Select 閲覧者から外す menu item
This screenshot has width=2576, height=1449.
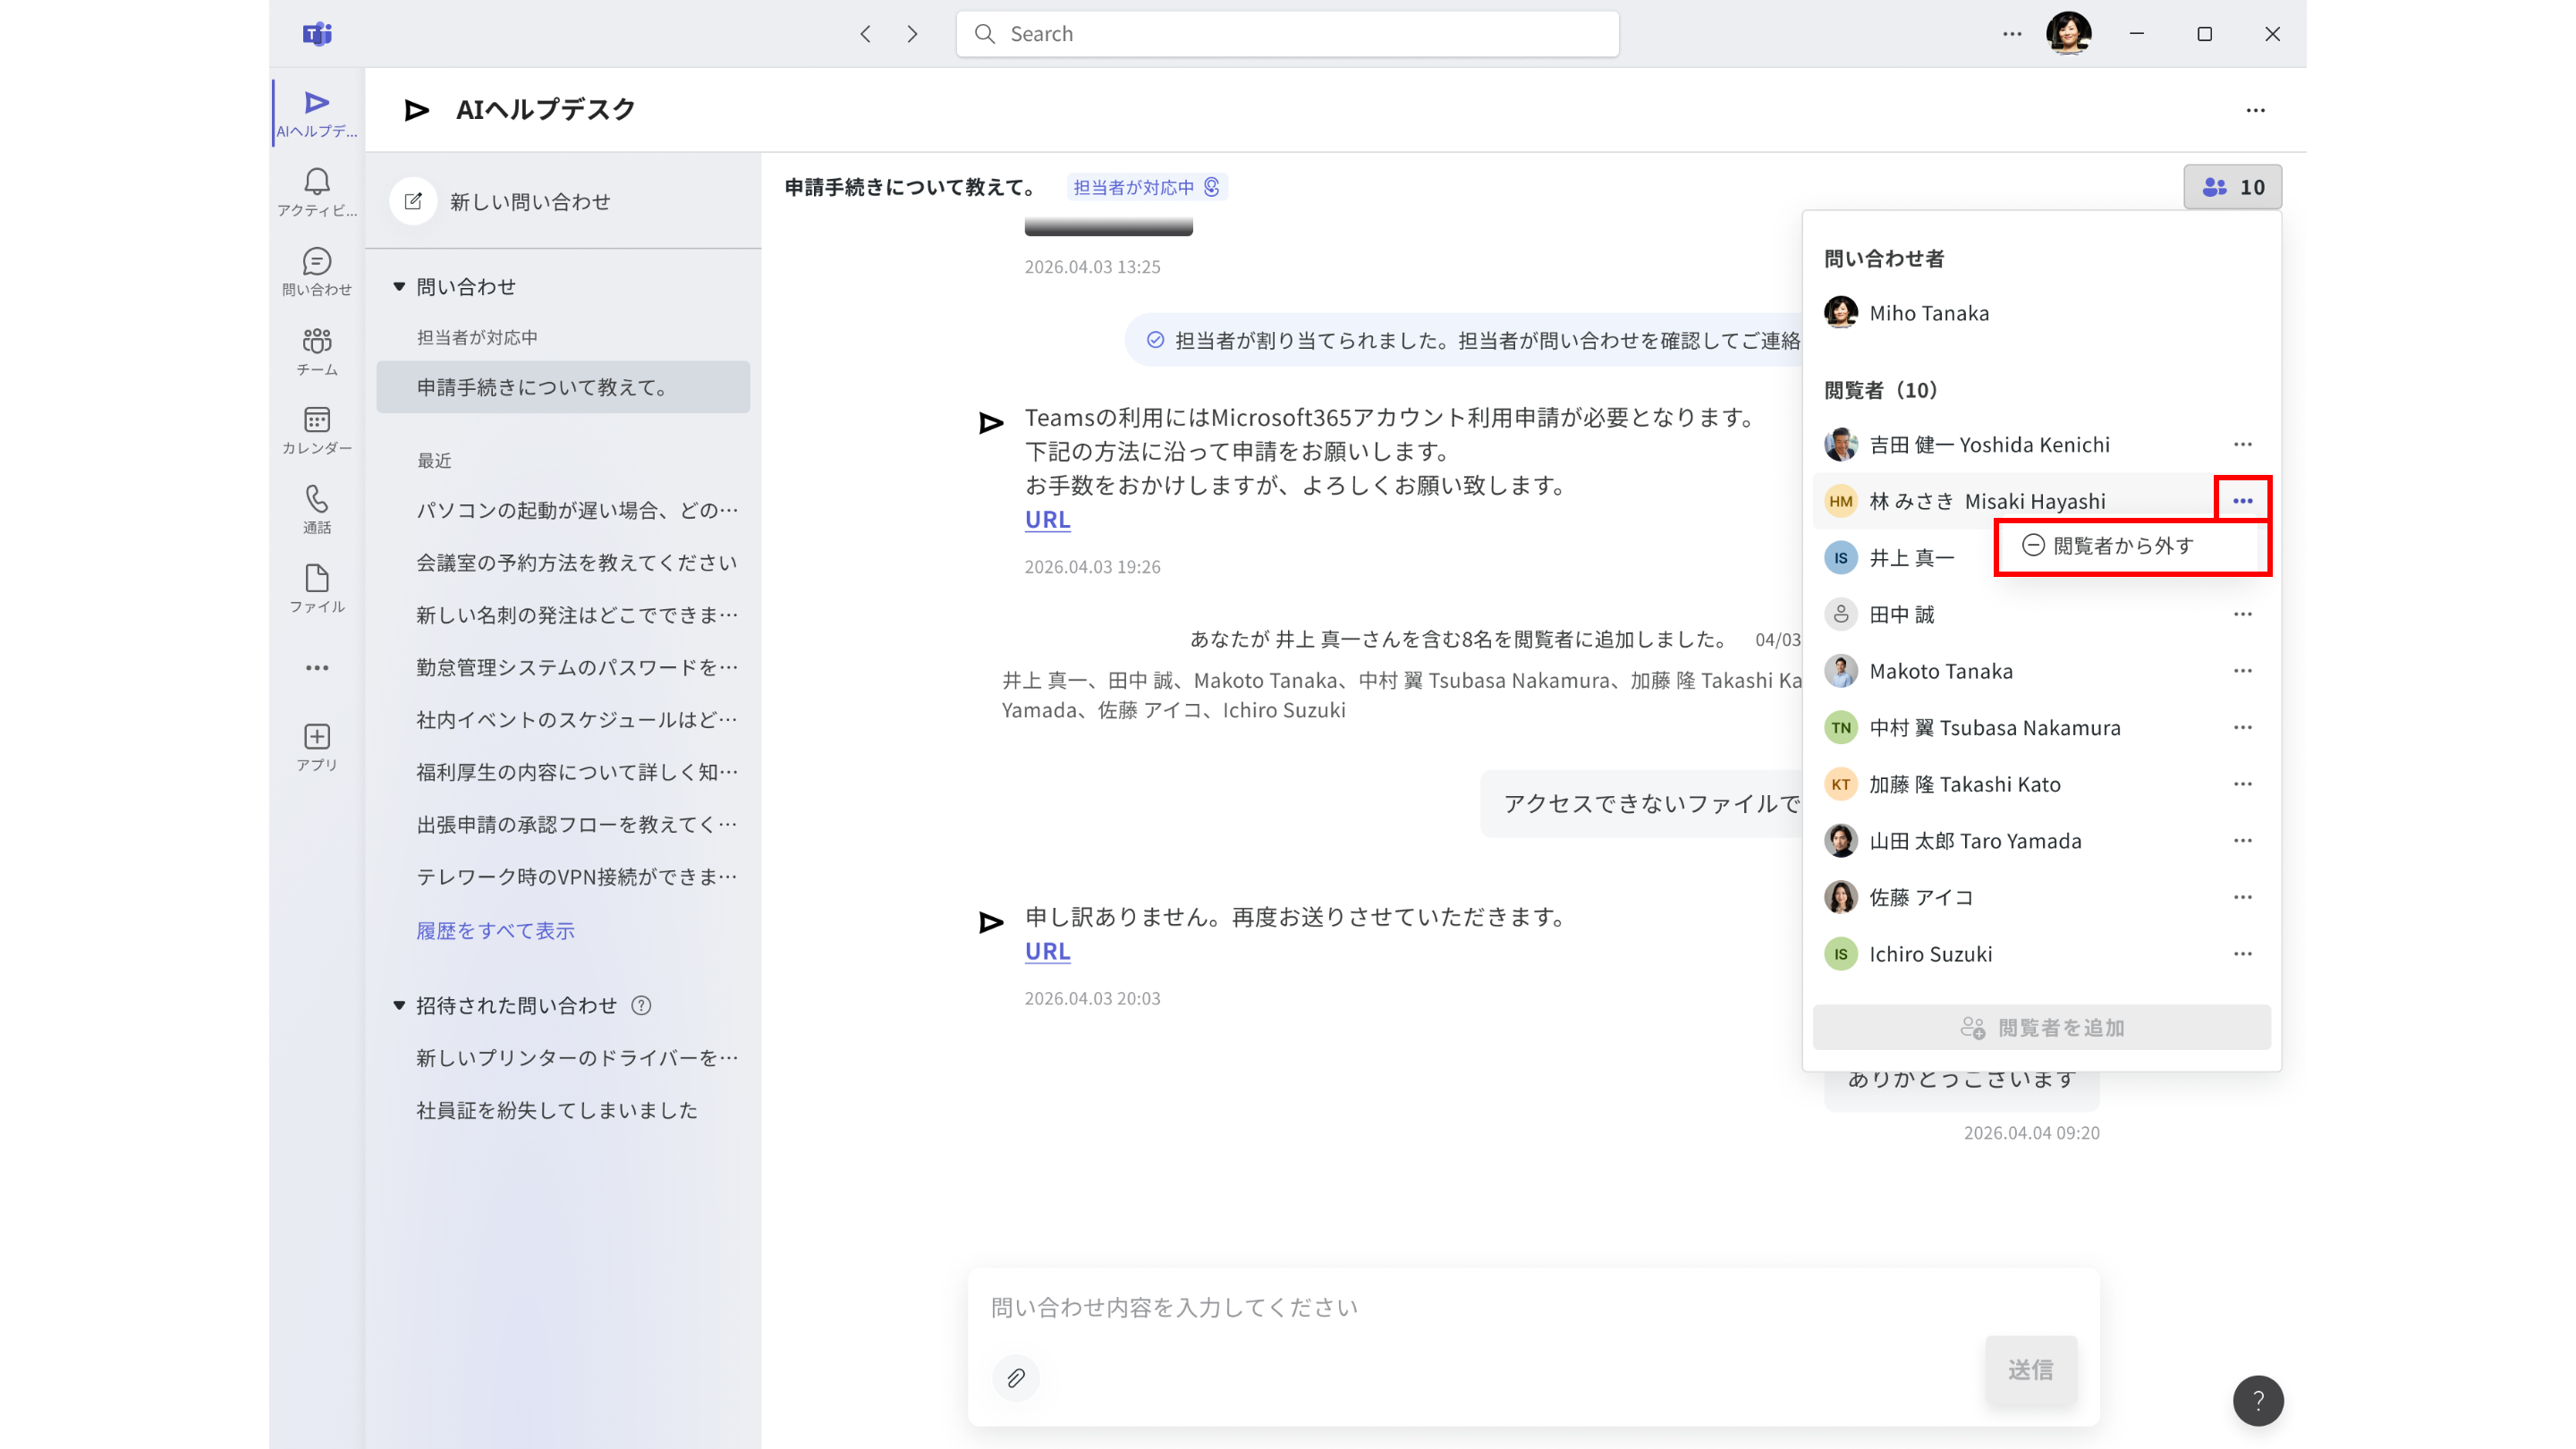[x=2132, y=546]
